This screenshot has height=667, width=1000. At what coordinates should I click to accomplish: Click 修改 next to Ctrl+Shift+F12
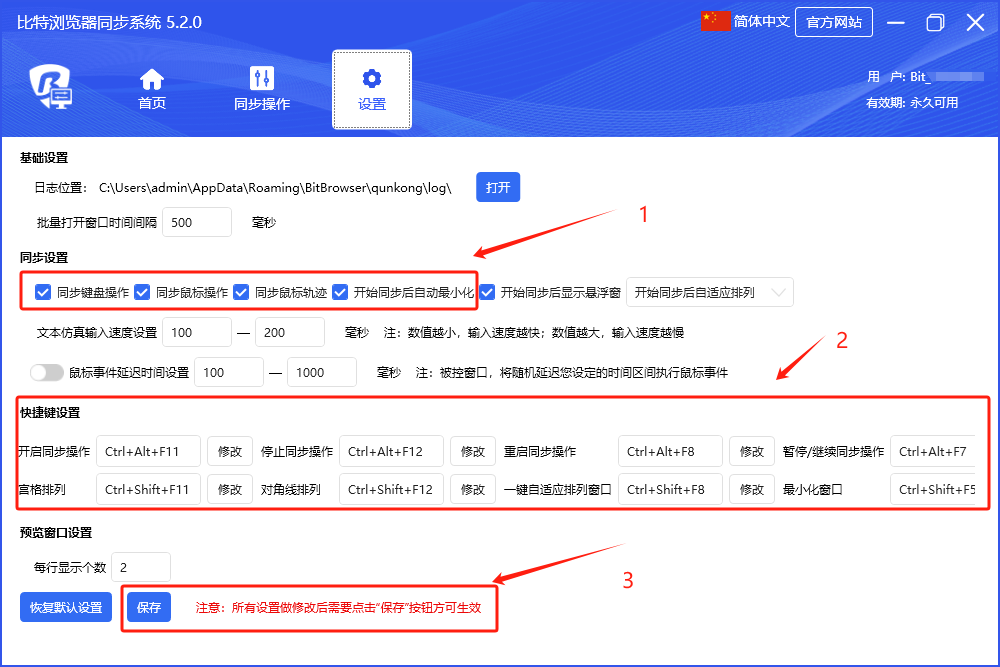click(472, 489)
